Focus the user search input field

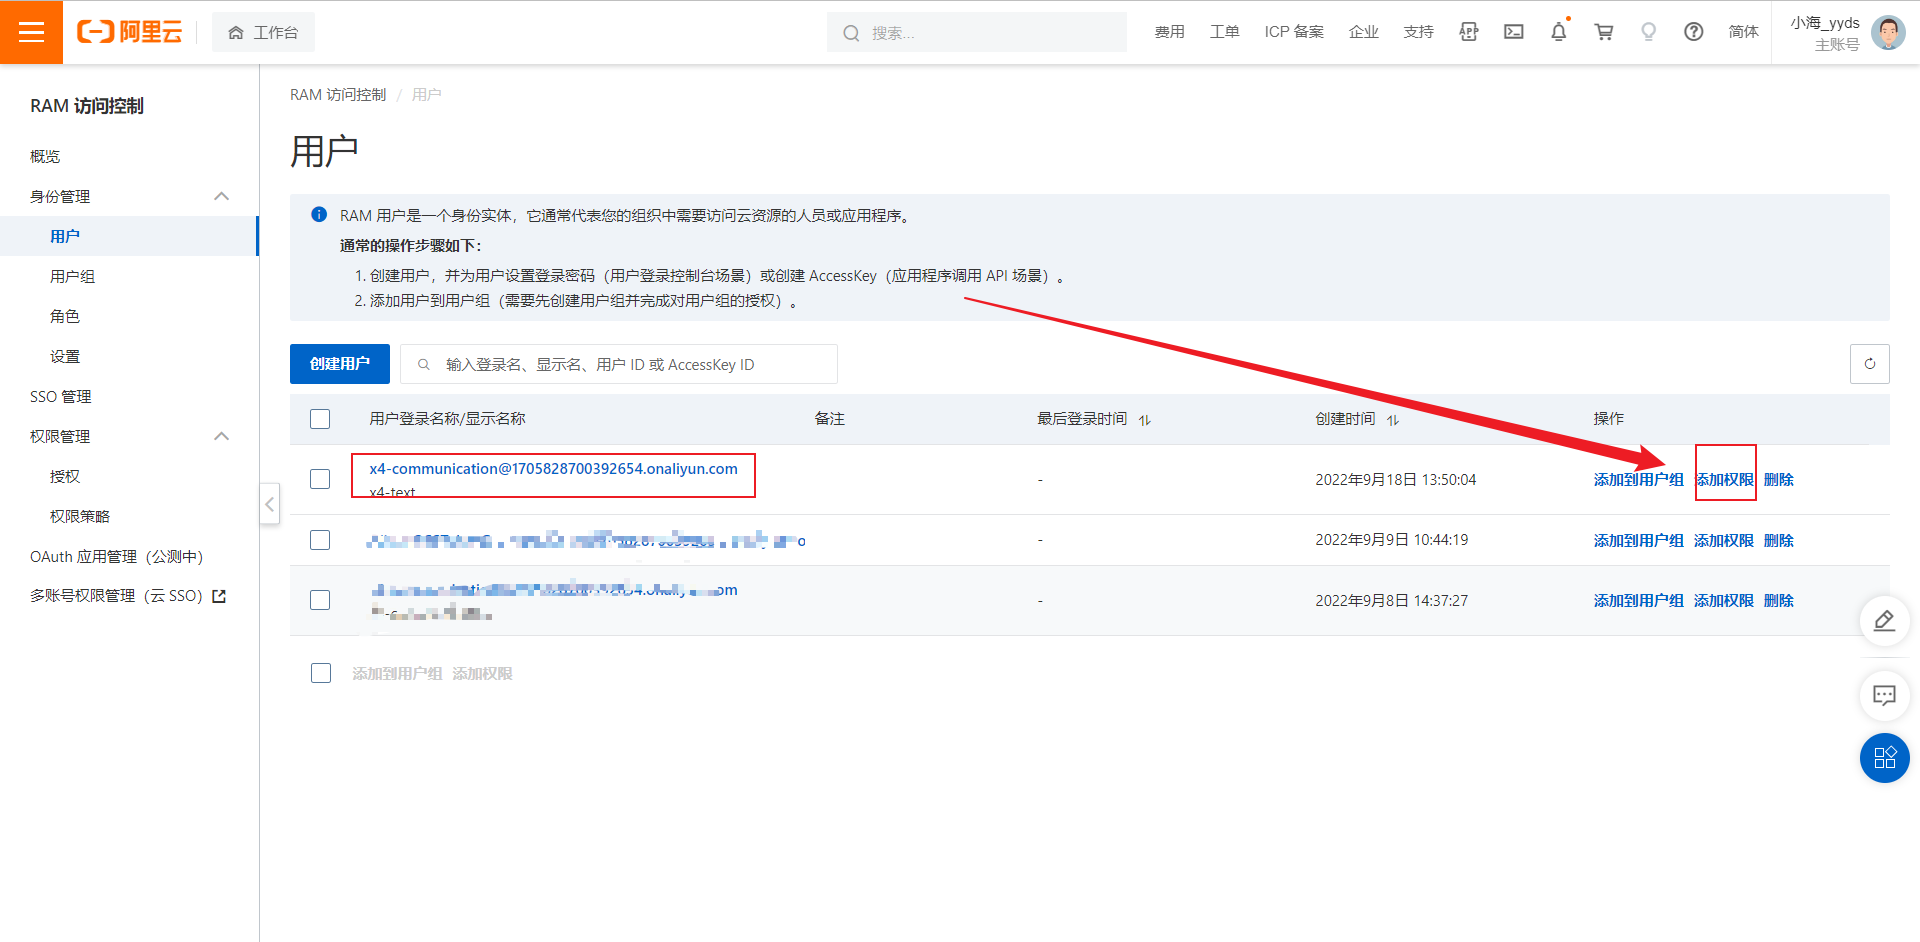tap(619, 364)
